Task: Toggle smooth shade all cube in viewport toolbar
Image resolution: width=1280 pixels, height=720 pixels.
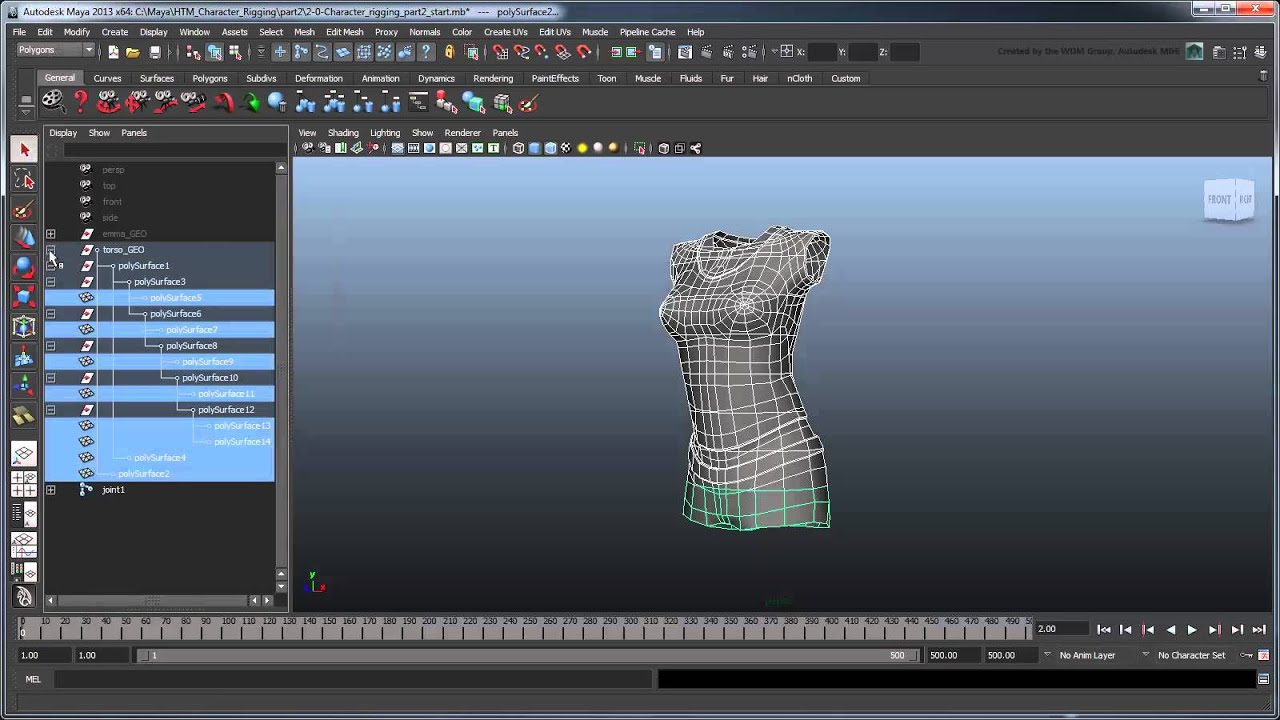Action: pyautogui.click(x=534, y=148)
